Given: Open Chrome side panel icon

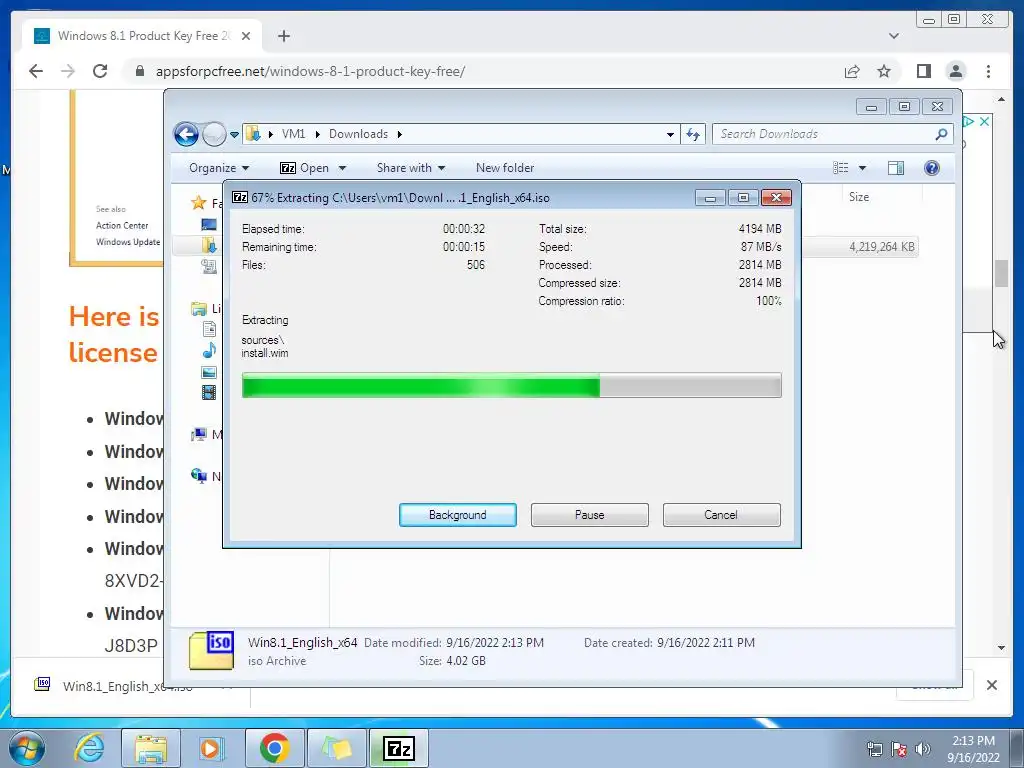Looking at the screenshot, I should click(923, 71).
